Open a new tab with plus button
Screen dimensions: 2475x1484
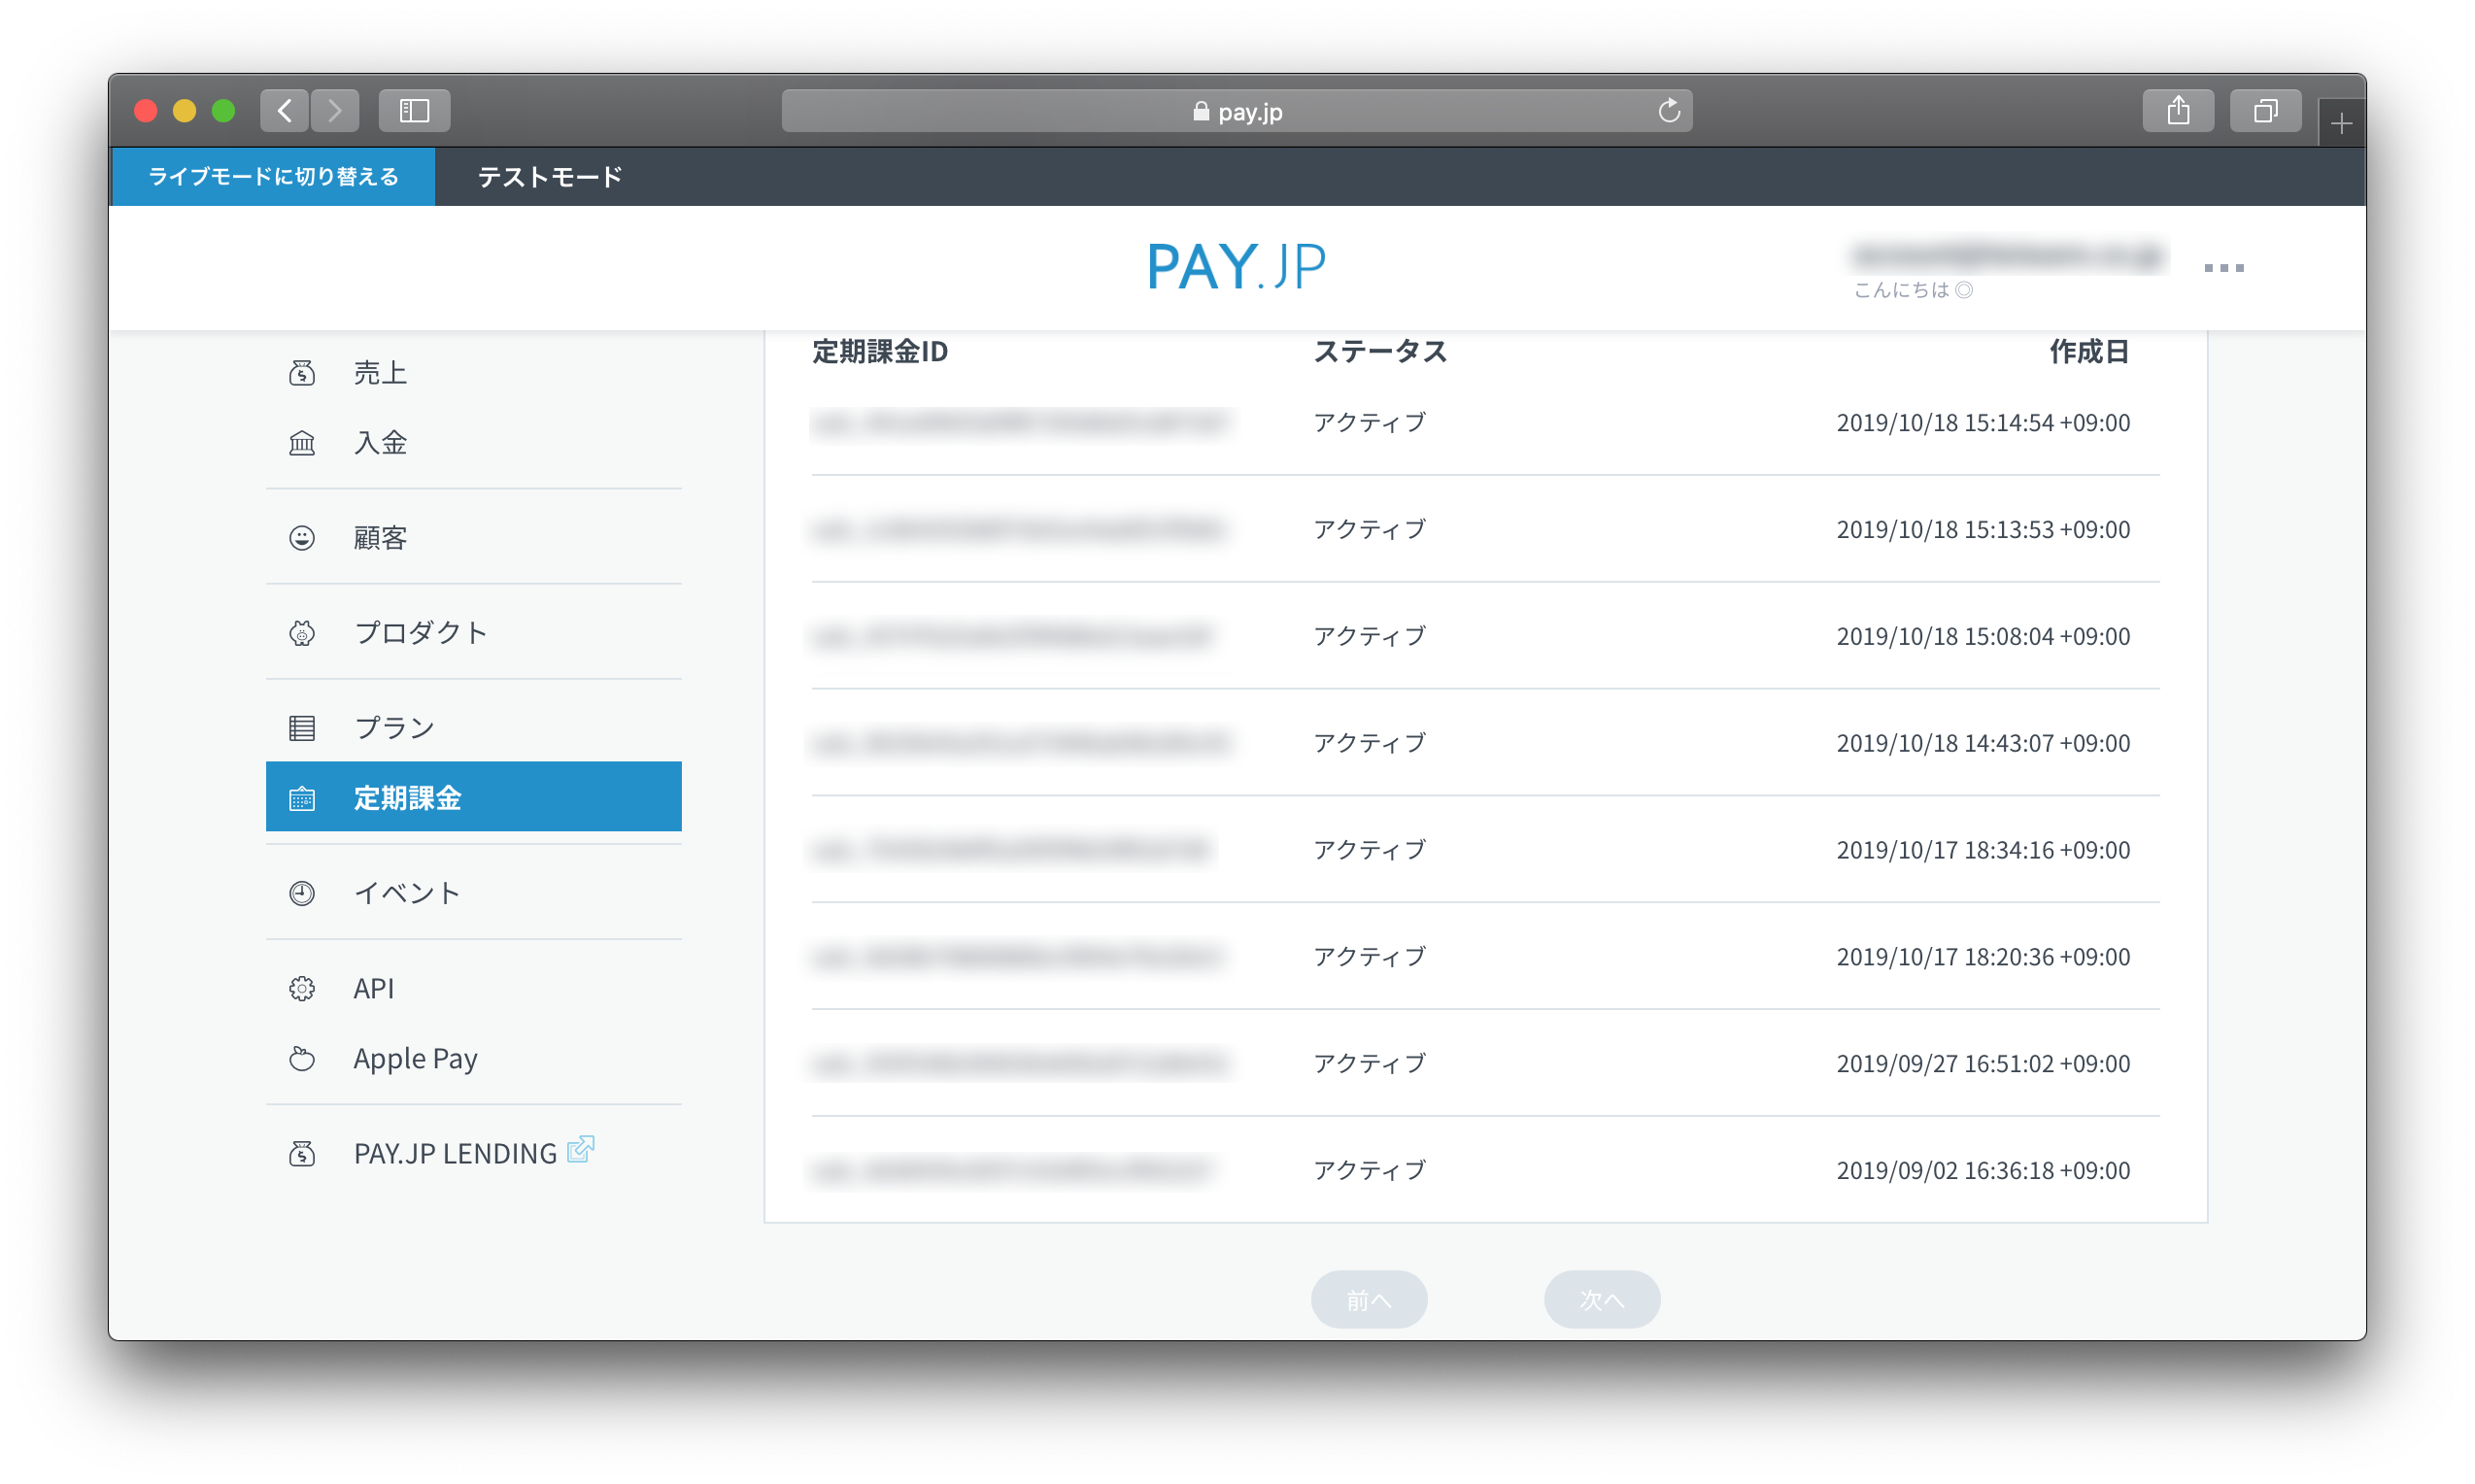point(2341,123)
